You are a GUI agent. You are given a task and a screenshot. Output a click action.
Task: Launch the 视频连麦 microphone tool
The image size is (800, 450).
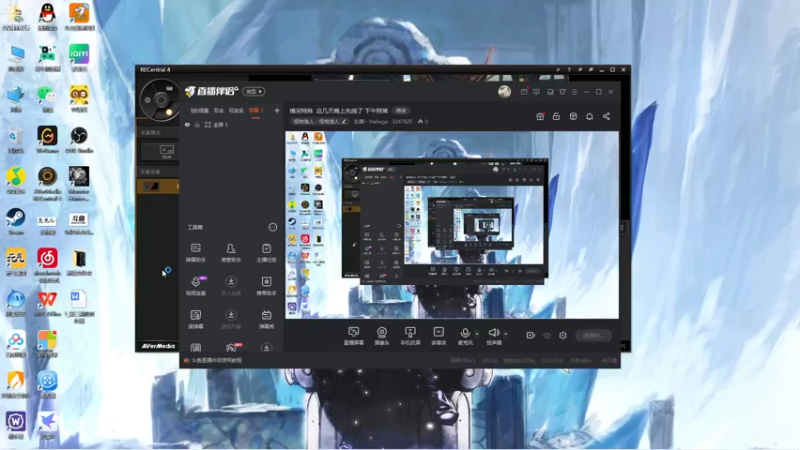[x=195, y=285]
